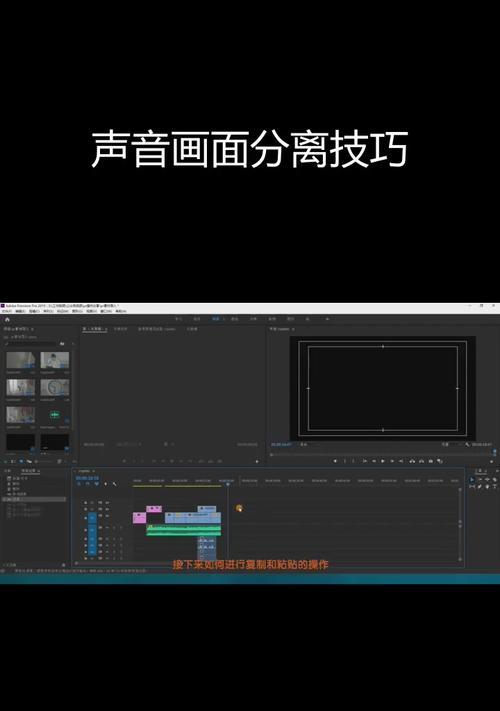Select highlighted folder in the effects panel
This screenshot has height=711, width=500.
pos(34,499)
